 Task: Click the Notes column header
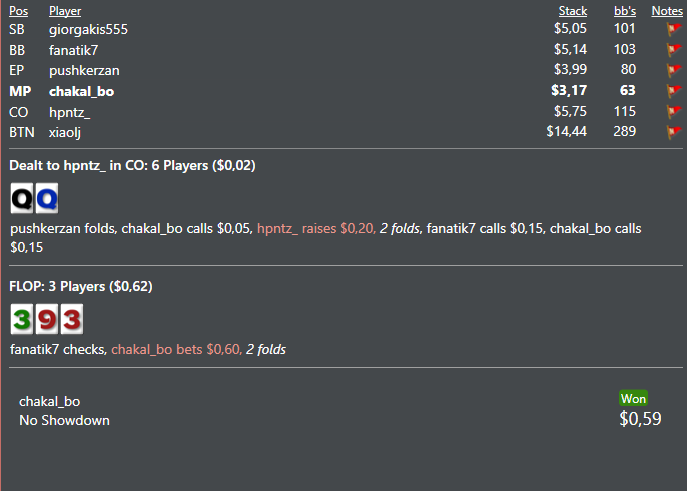click(667, 11)
